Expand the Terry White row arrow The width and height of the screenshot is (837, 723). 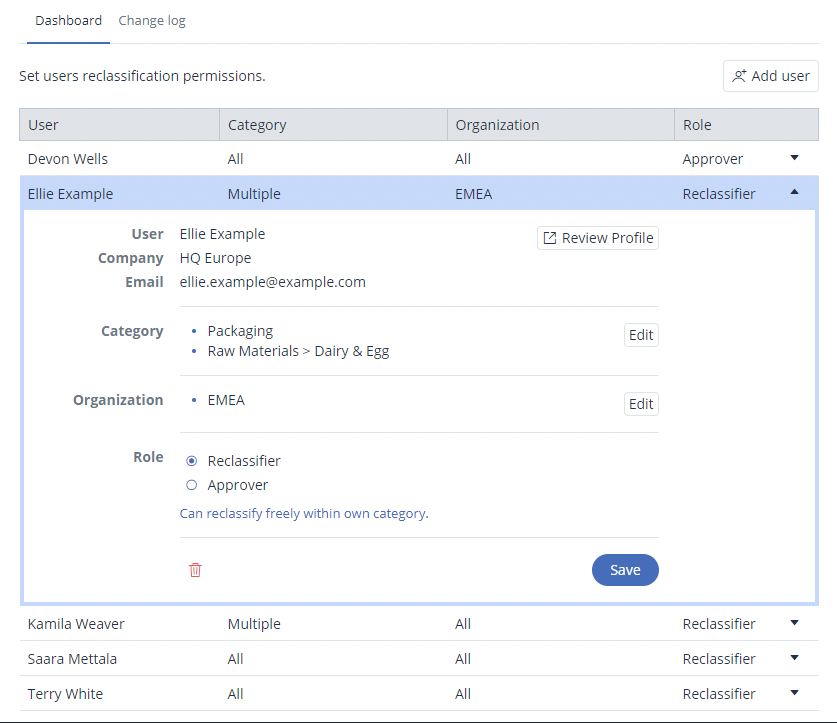point(795,693)
